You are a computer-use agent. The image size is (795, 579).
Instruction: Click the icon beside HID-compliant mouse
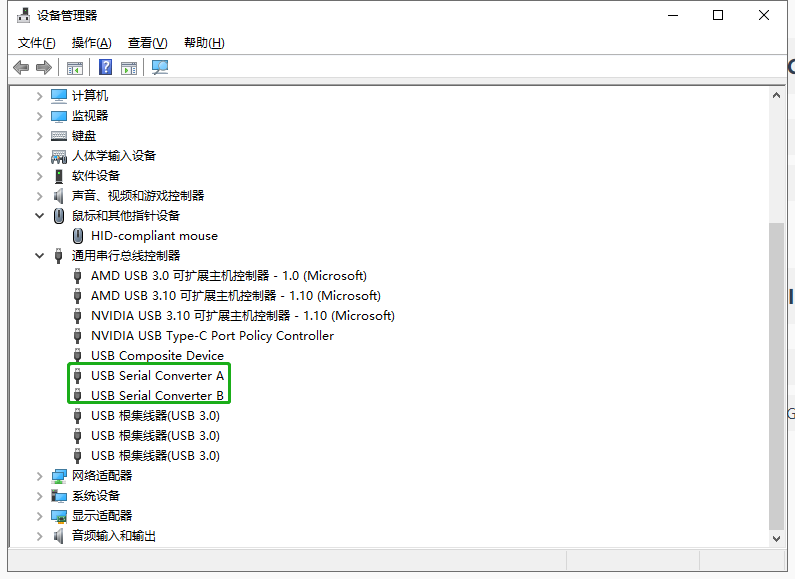pyautogui.click(x=78, y=236)
